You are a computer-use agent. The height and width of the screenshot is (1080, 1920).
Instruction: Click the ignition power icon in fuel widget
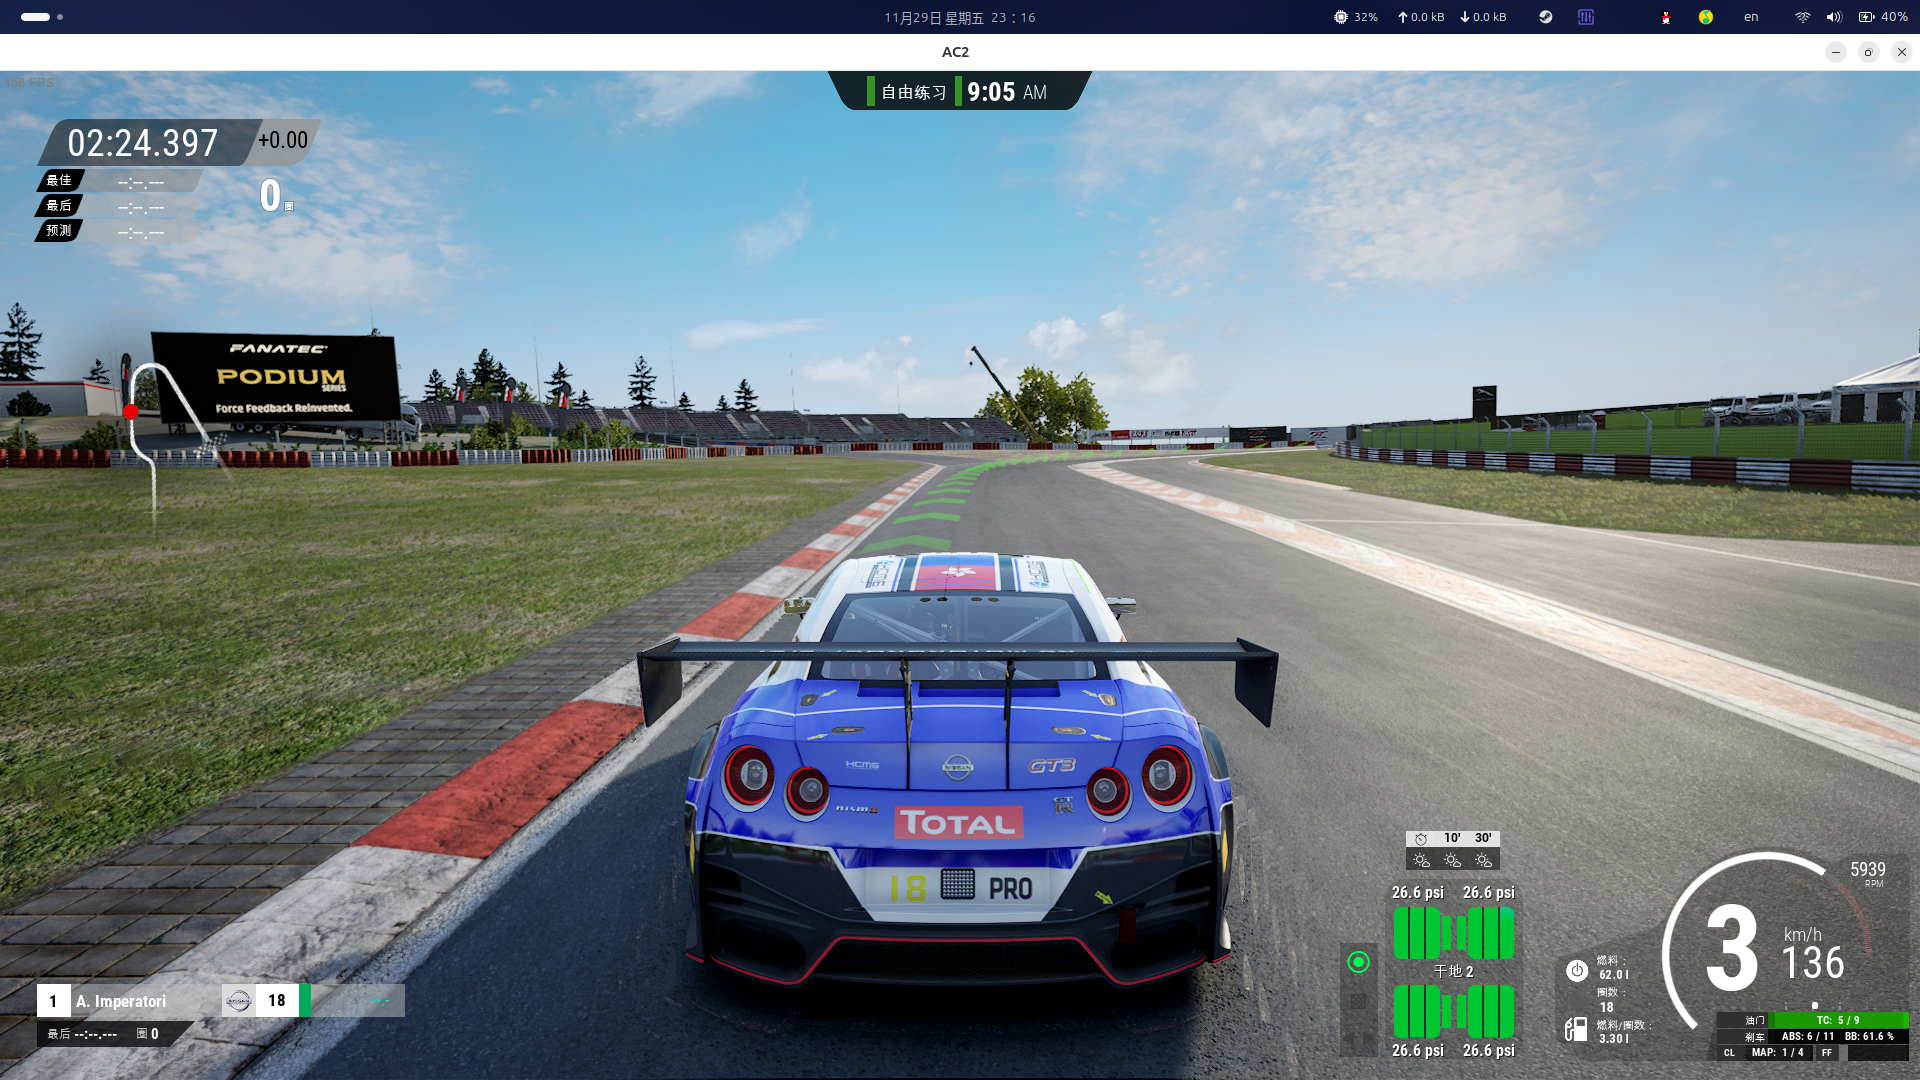1577,970
